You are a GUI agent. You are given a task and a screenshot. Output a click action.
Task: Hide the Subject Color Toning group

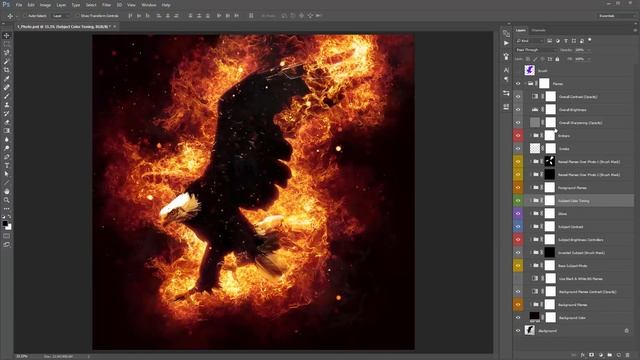click(518, 200)
